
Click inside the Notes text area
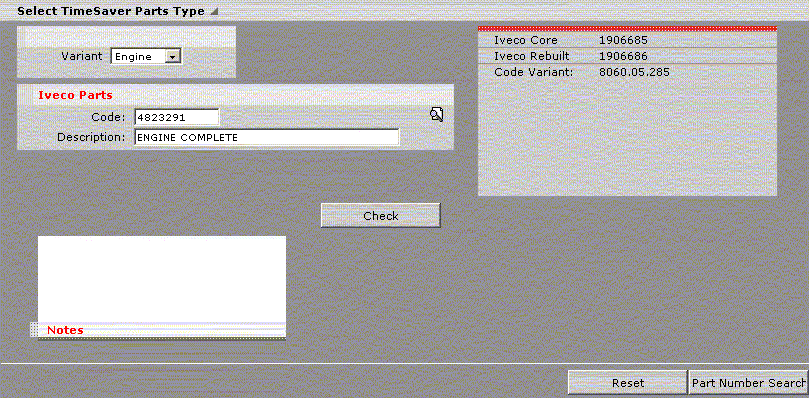162,279
